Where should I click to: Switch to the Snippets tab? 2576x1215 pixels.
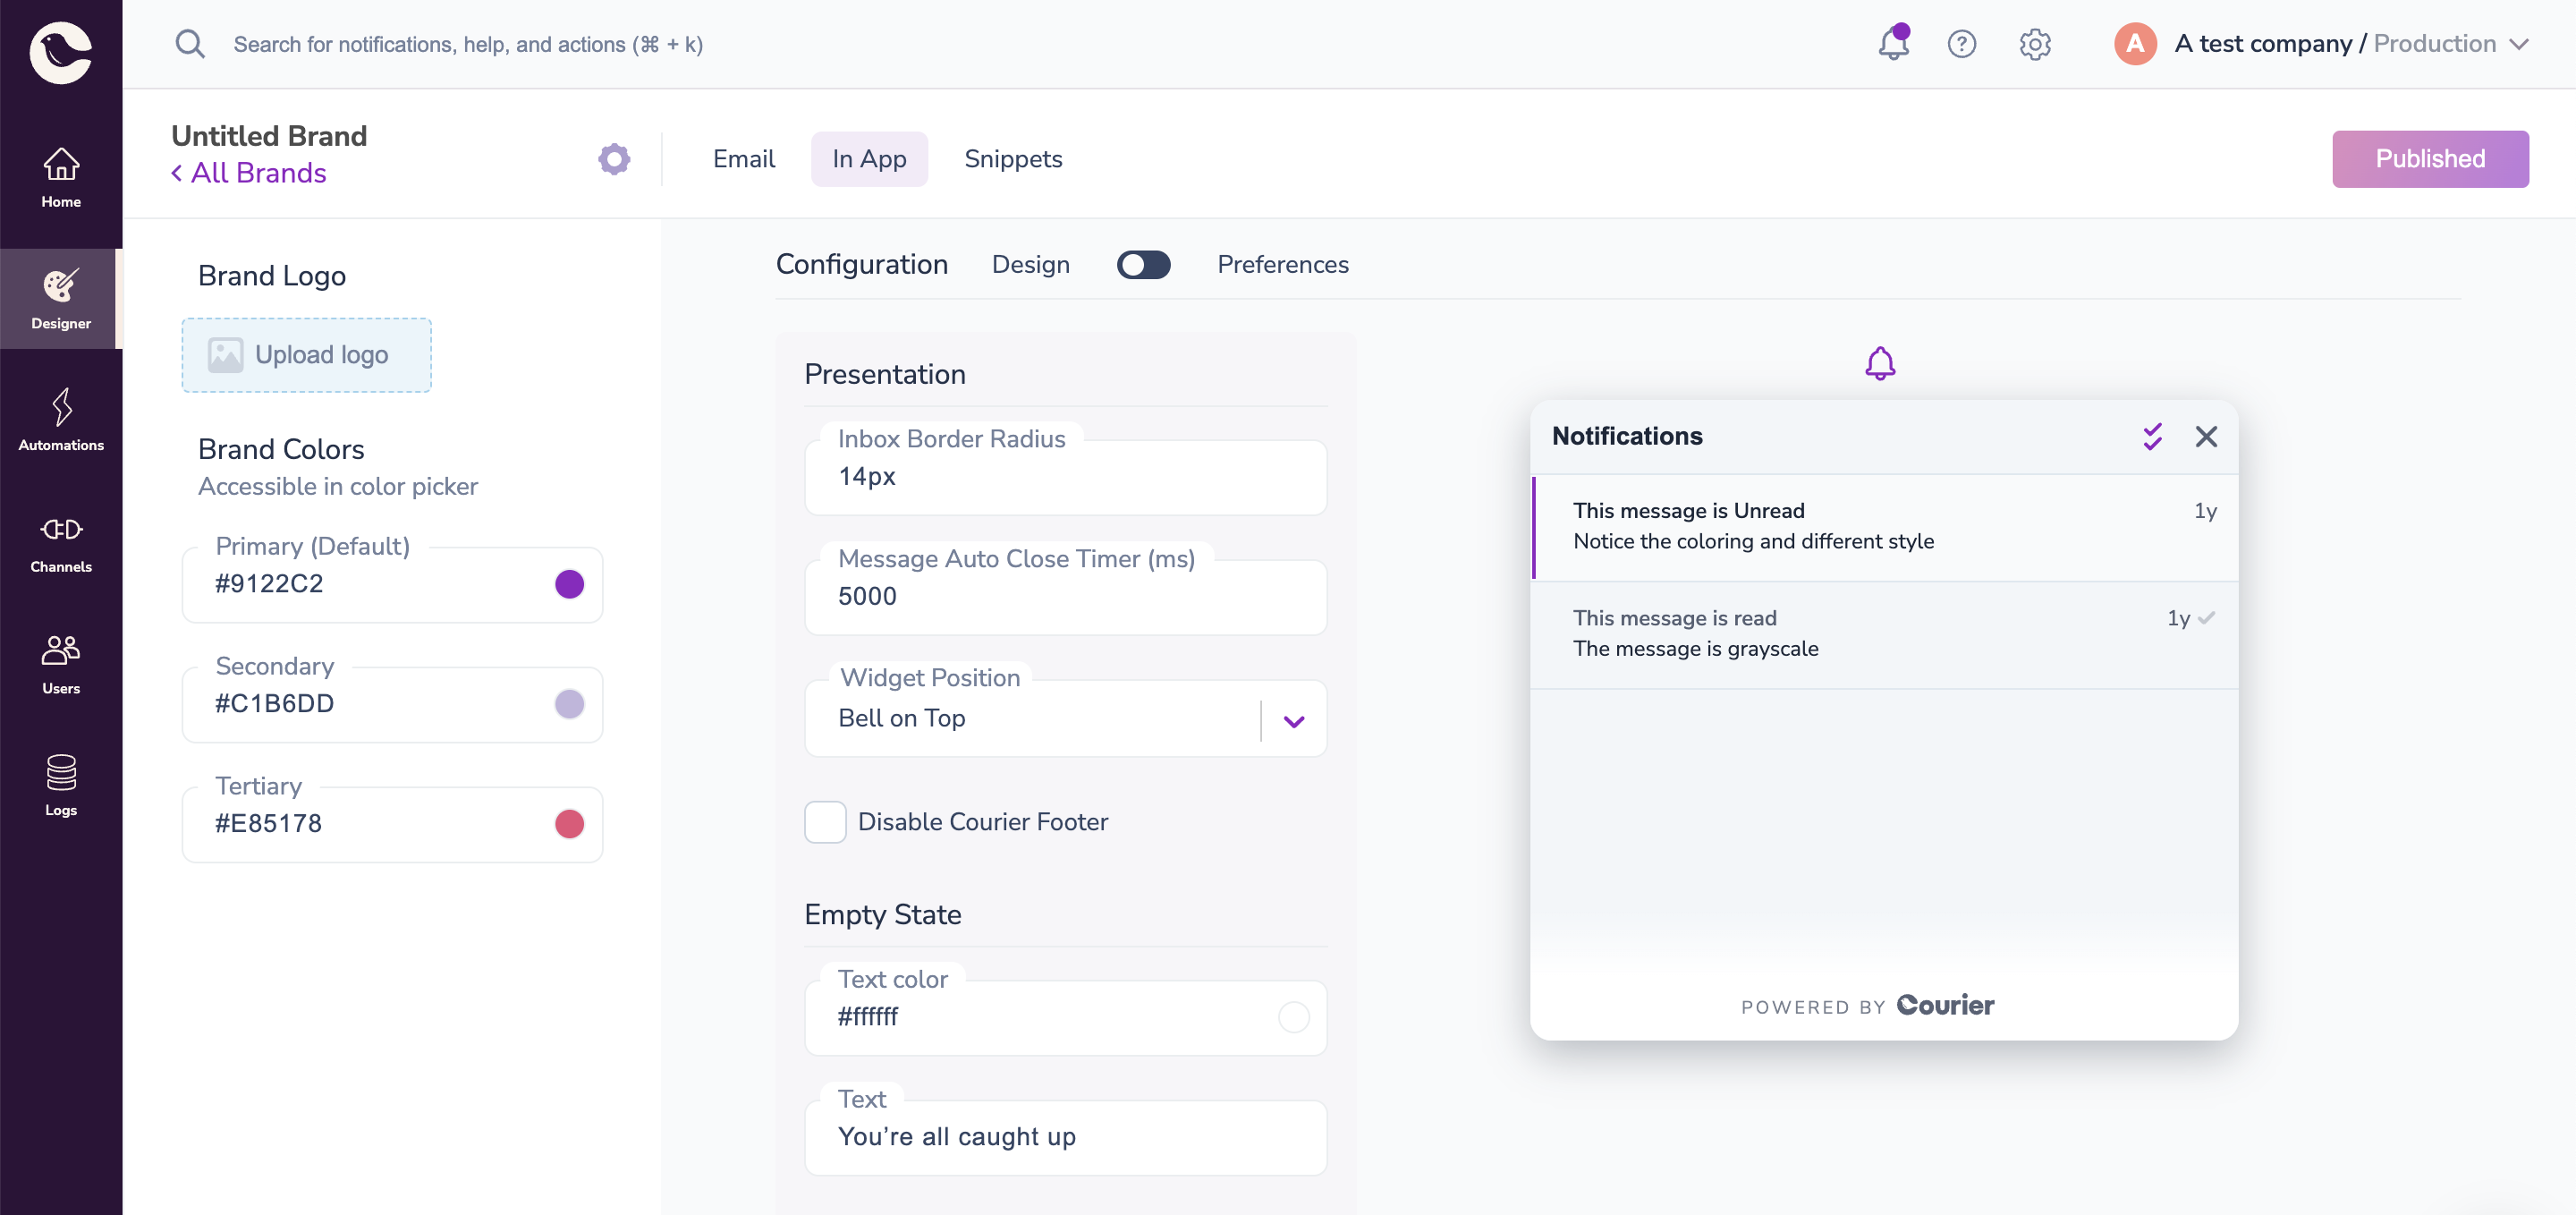[1012, 159]
